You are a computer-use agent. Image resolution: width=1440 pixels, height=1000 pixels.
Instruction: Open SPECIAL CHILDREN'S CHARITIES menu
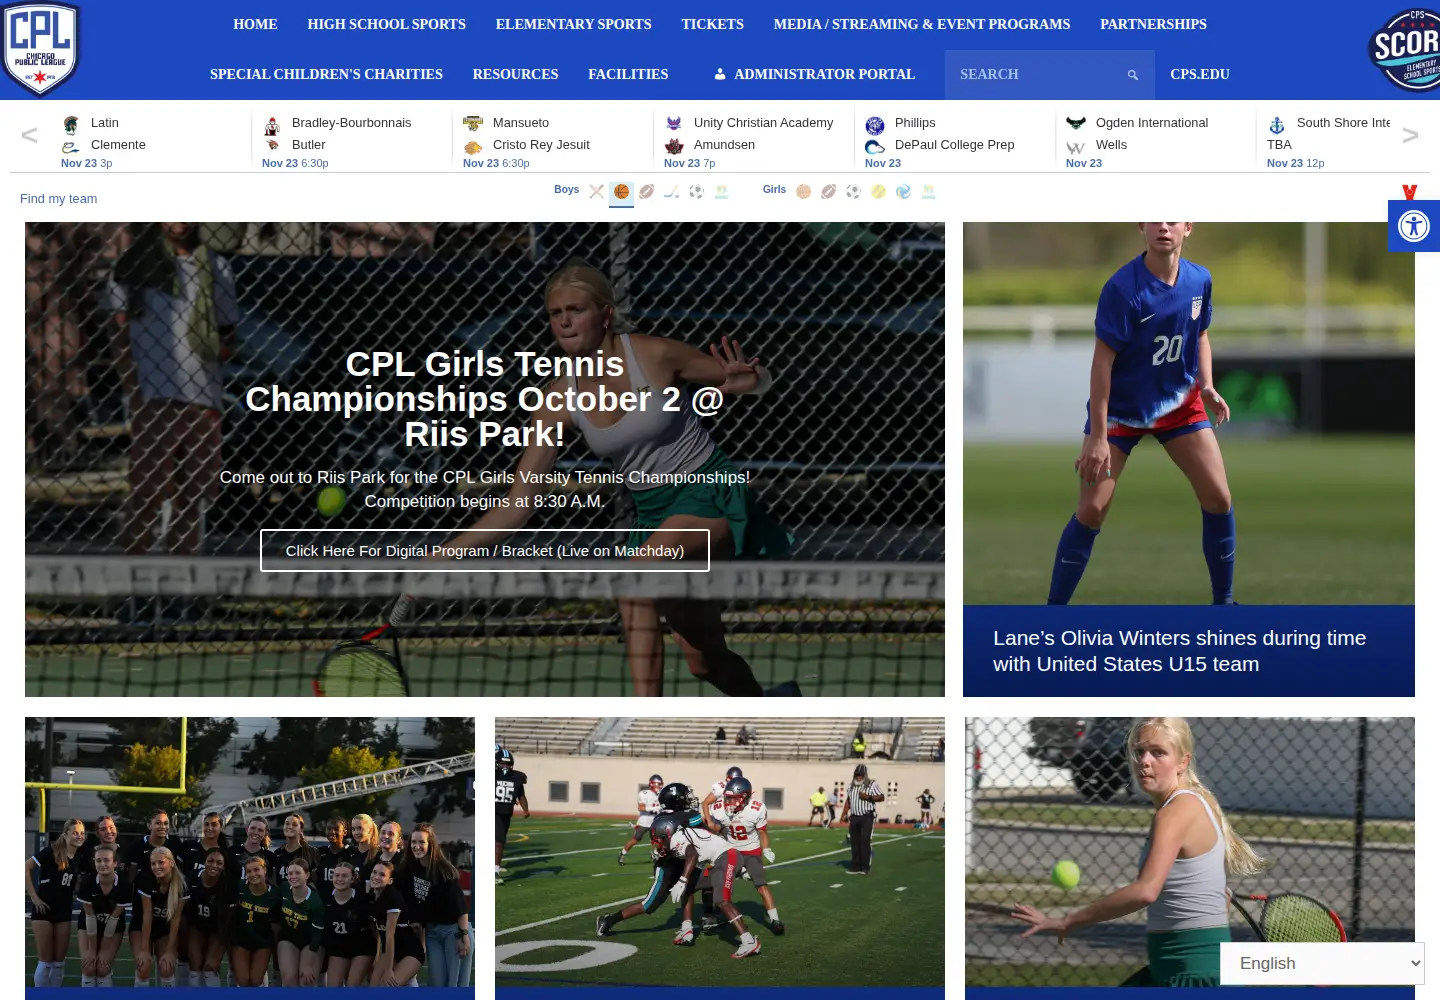[326, 74]
